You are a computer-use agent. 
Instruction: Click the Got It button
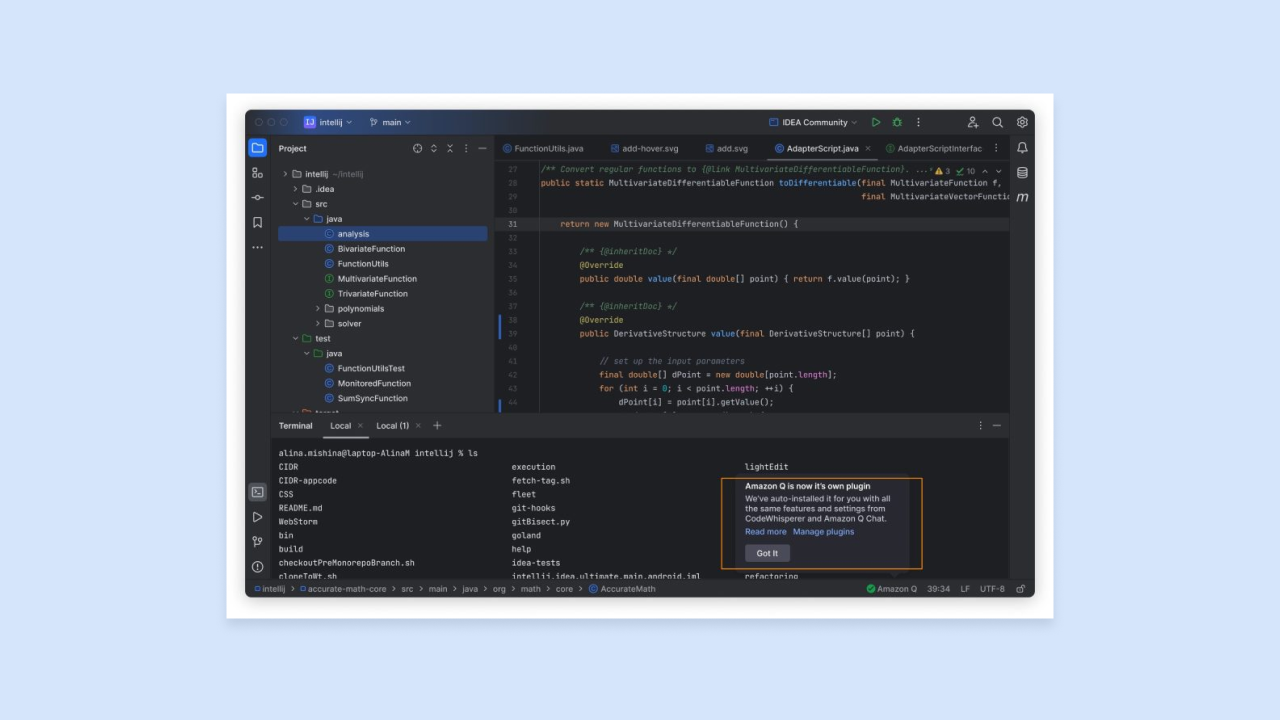(767, 553)
